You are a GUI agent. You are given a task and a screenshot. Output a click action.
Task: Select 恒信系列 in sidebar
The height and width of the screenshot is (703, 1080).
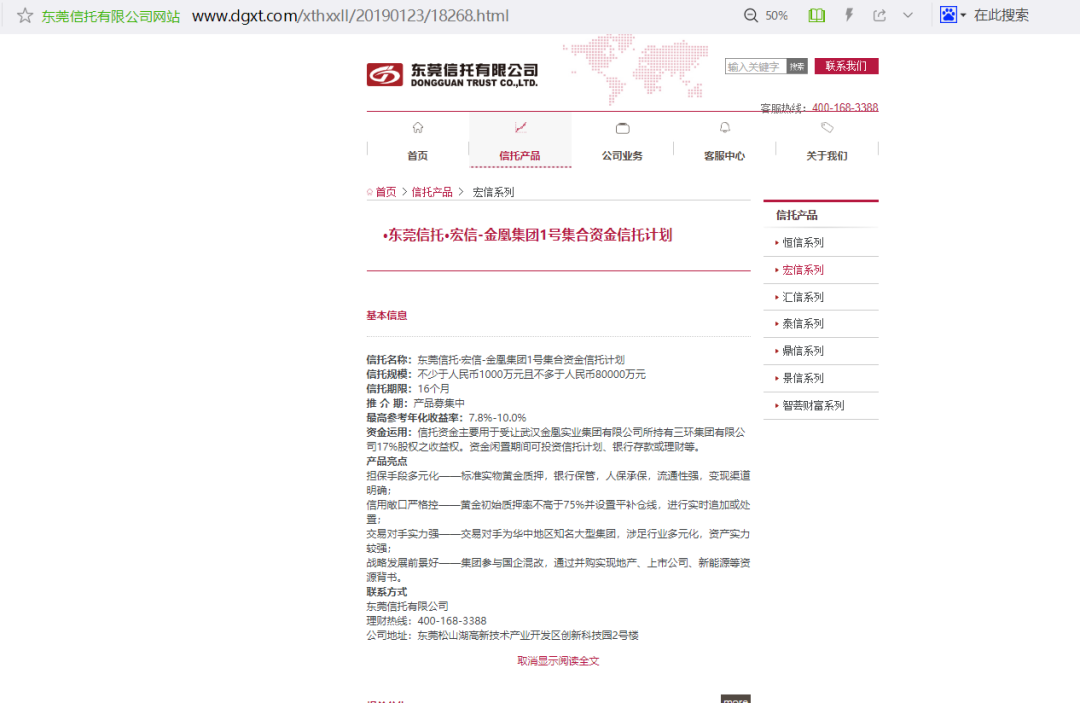pyautogui.click(x=803, y=242)
